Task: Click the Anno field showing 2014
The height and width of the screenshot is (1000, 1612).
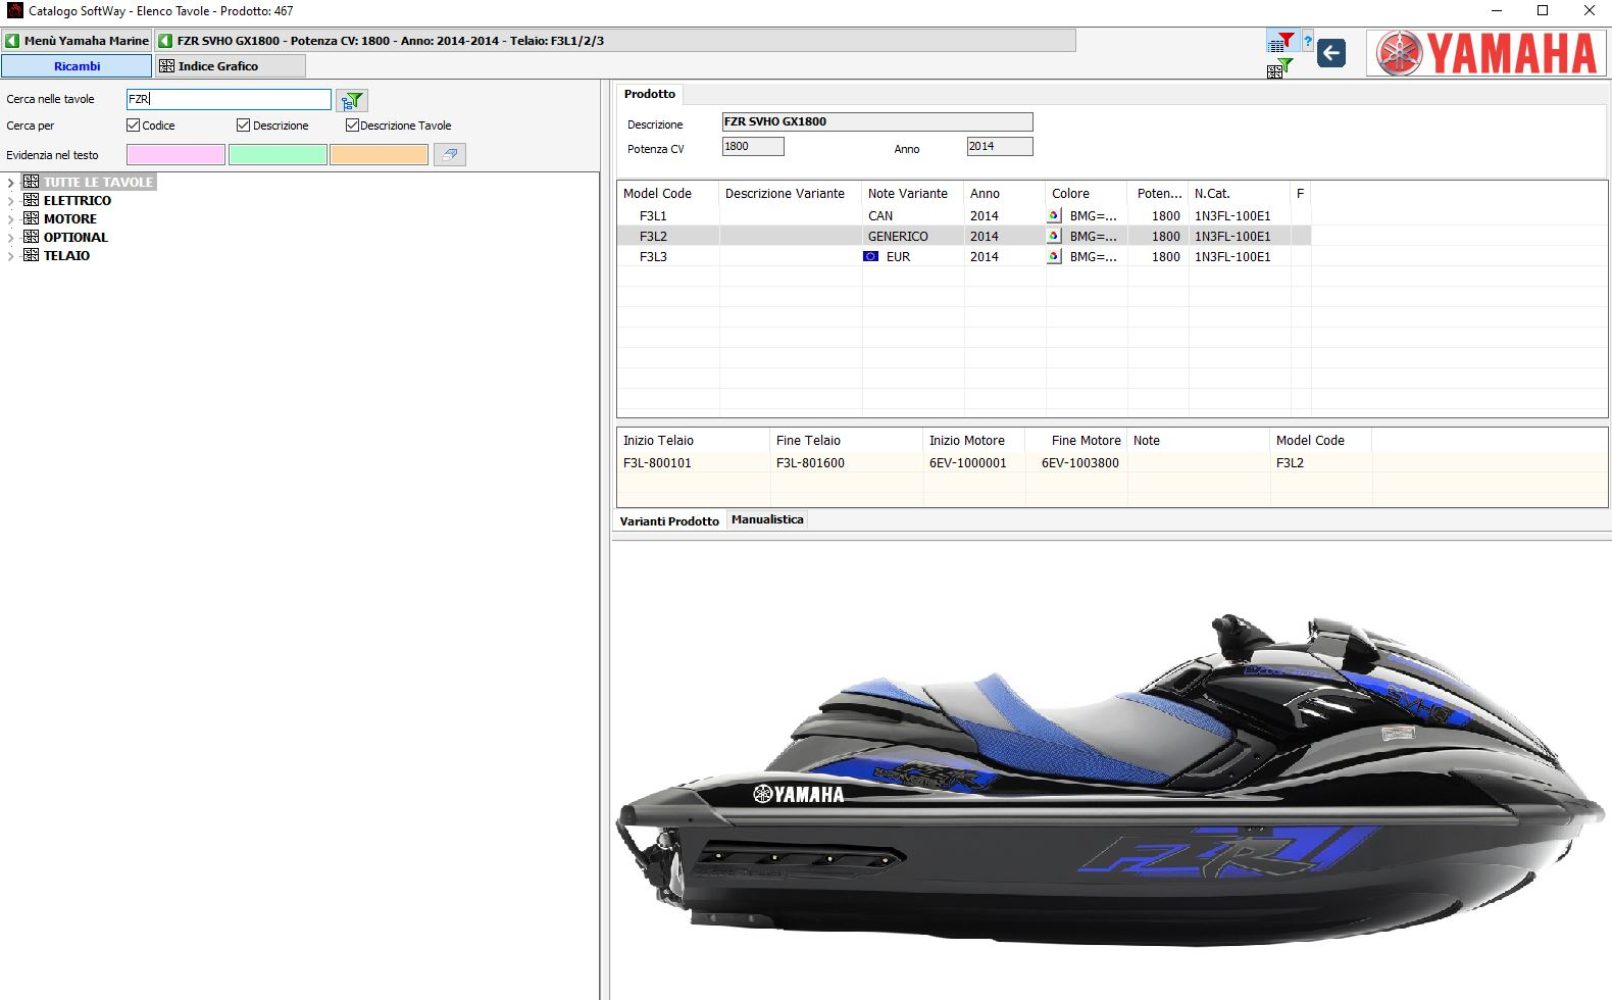Action: tap(999, 146)
